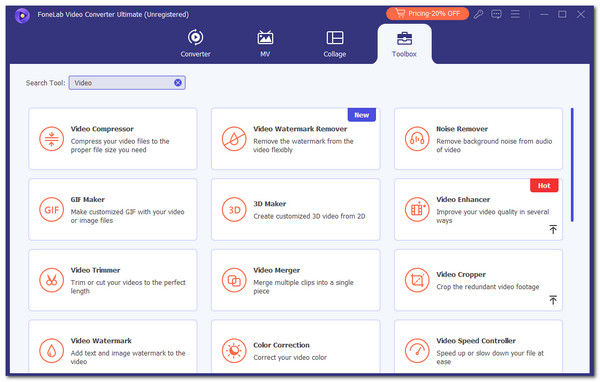Open the Video Compressor tool title
Viewport: 600px width, 382px height.
(102, 129)
